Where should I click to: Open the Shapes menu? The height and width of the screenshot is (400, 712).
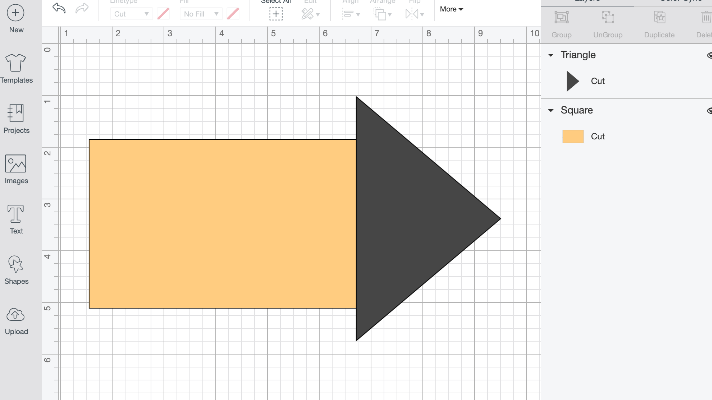pos(16,270)
